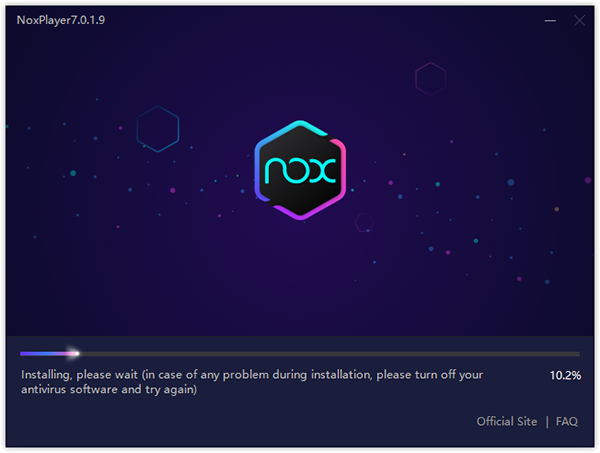Click the separator between Official Site and FAQ
Screen dimensions: 600x453
547,422
